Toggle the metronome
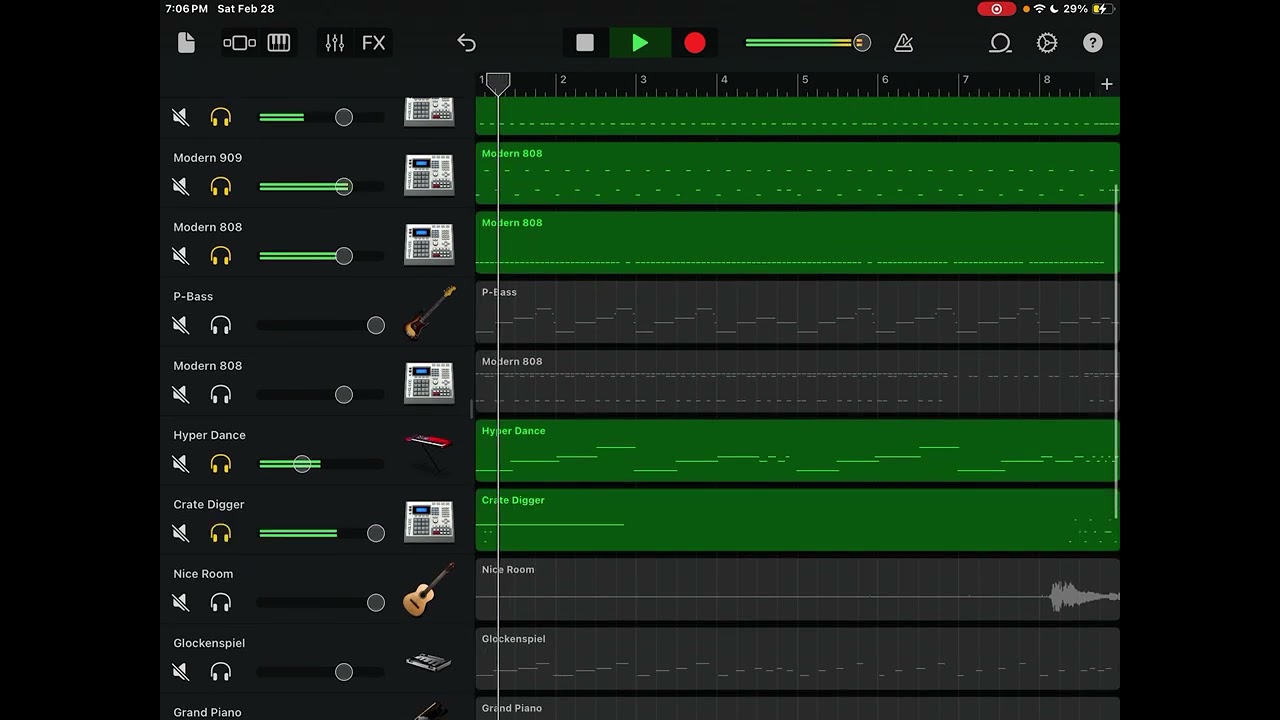Viewport: 1280px width, 720px height. pyautogui.click(x=903, y=43)
